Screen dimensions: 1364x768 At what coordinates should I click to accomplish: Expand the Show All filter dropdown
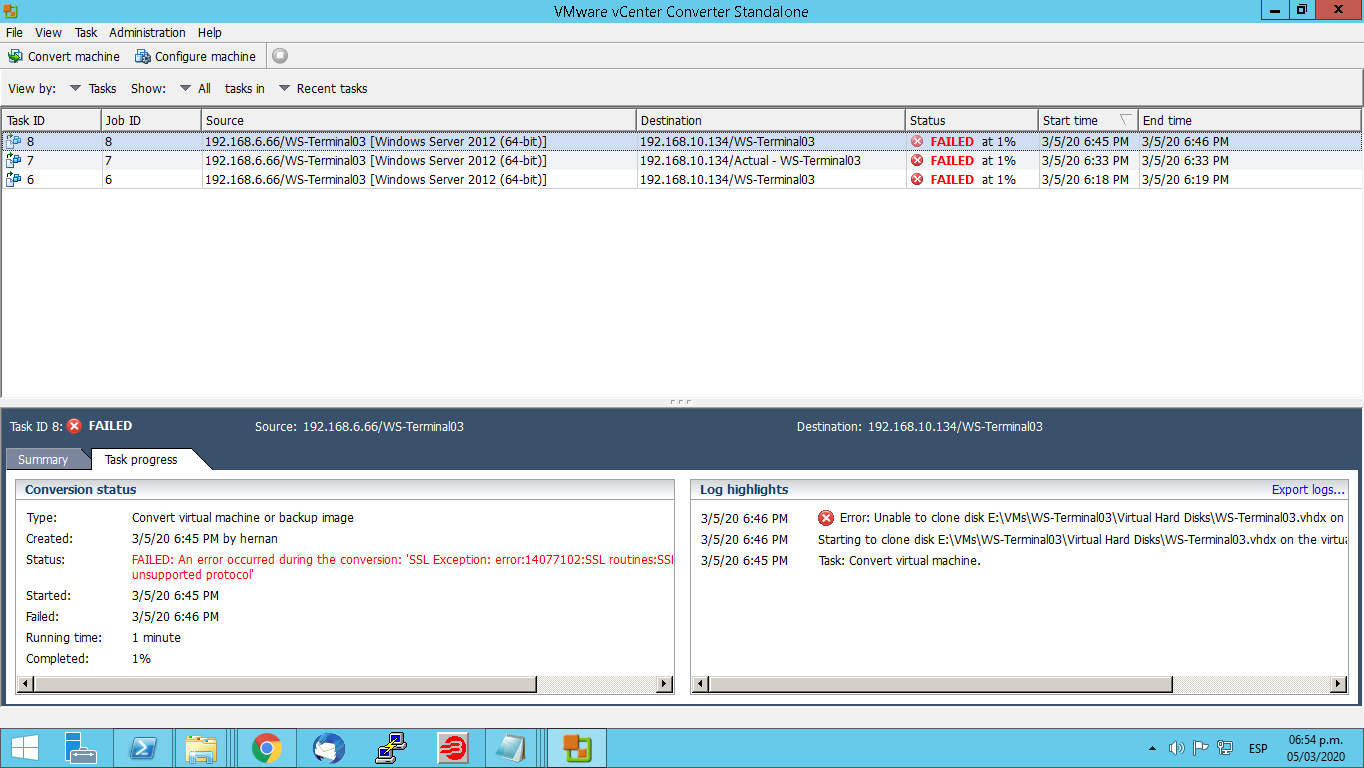195,88
